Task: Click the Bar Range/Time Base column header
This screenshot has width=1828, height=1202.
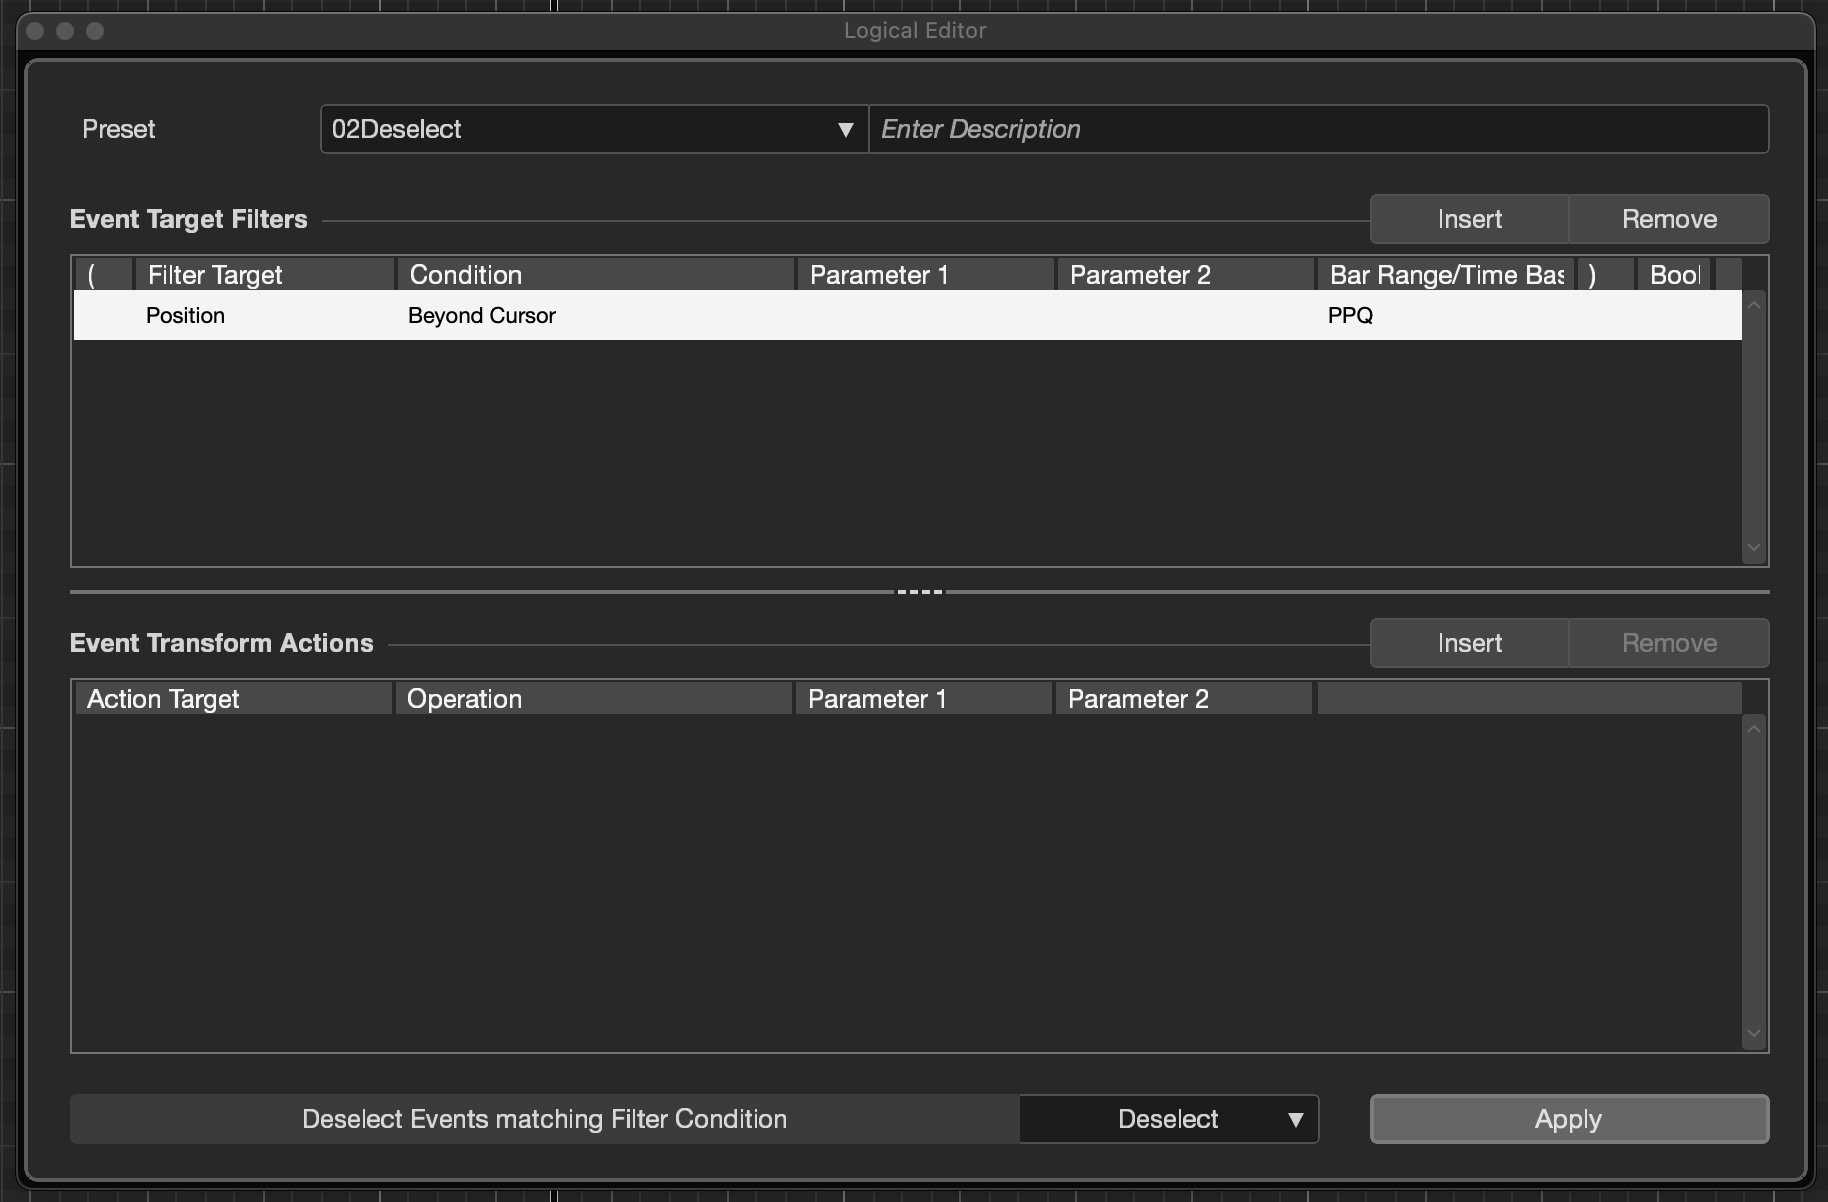Action: [x=1446, y=275]
